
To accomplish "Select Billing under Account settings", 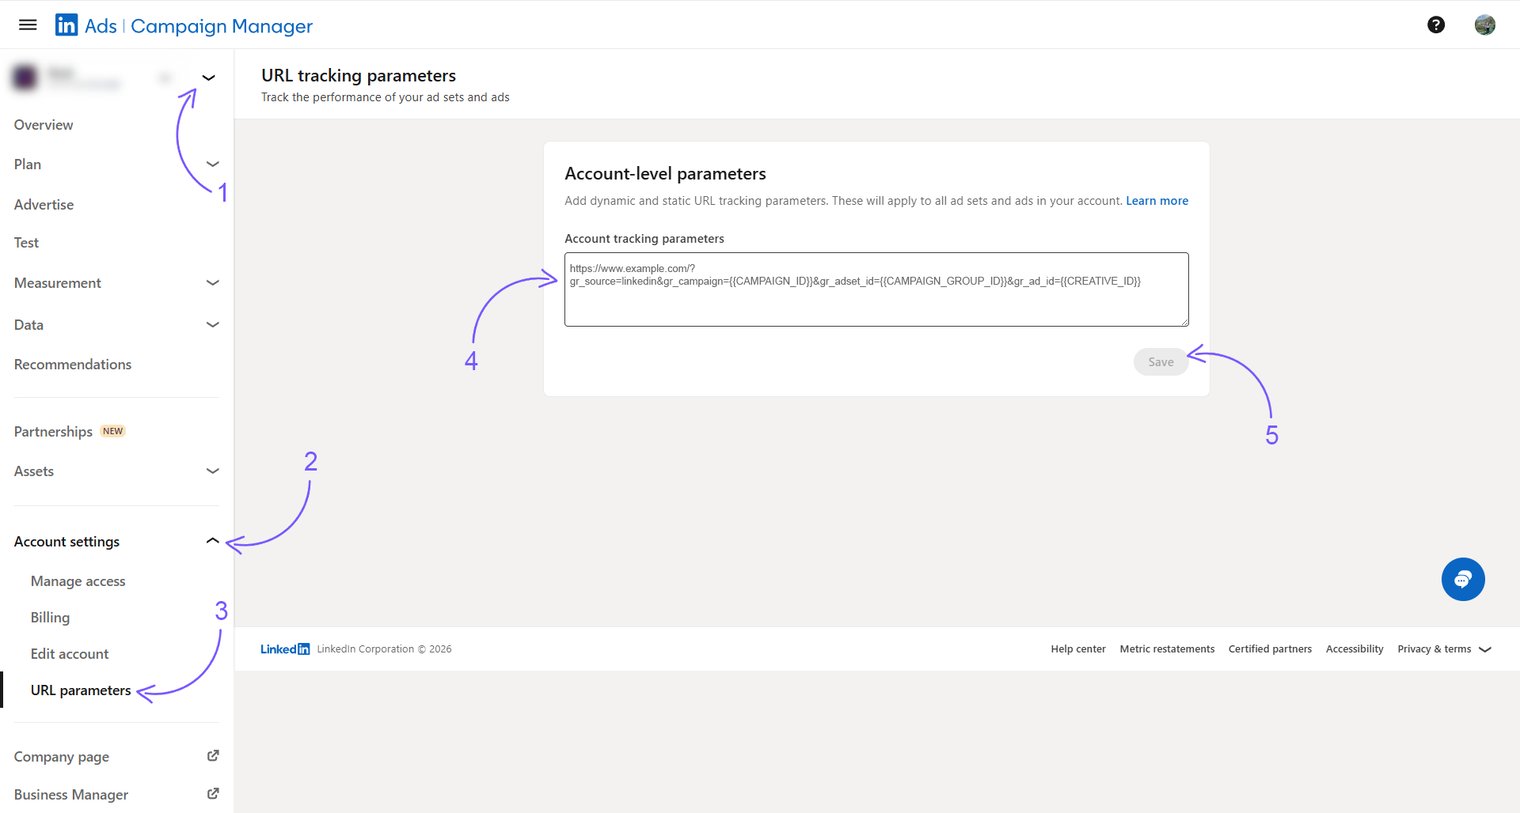I will 50,618.
